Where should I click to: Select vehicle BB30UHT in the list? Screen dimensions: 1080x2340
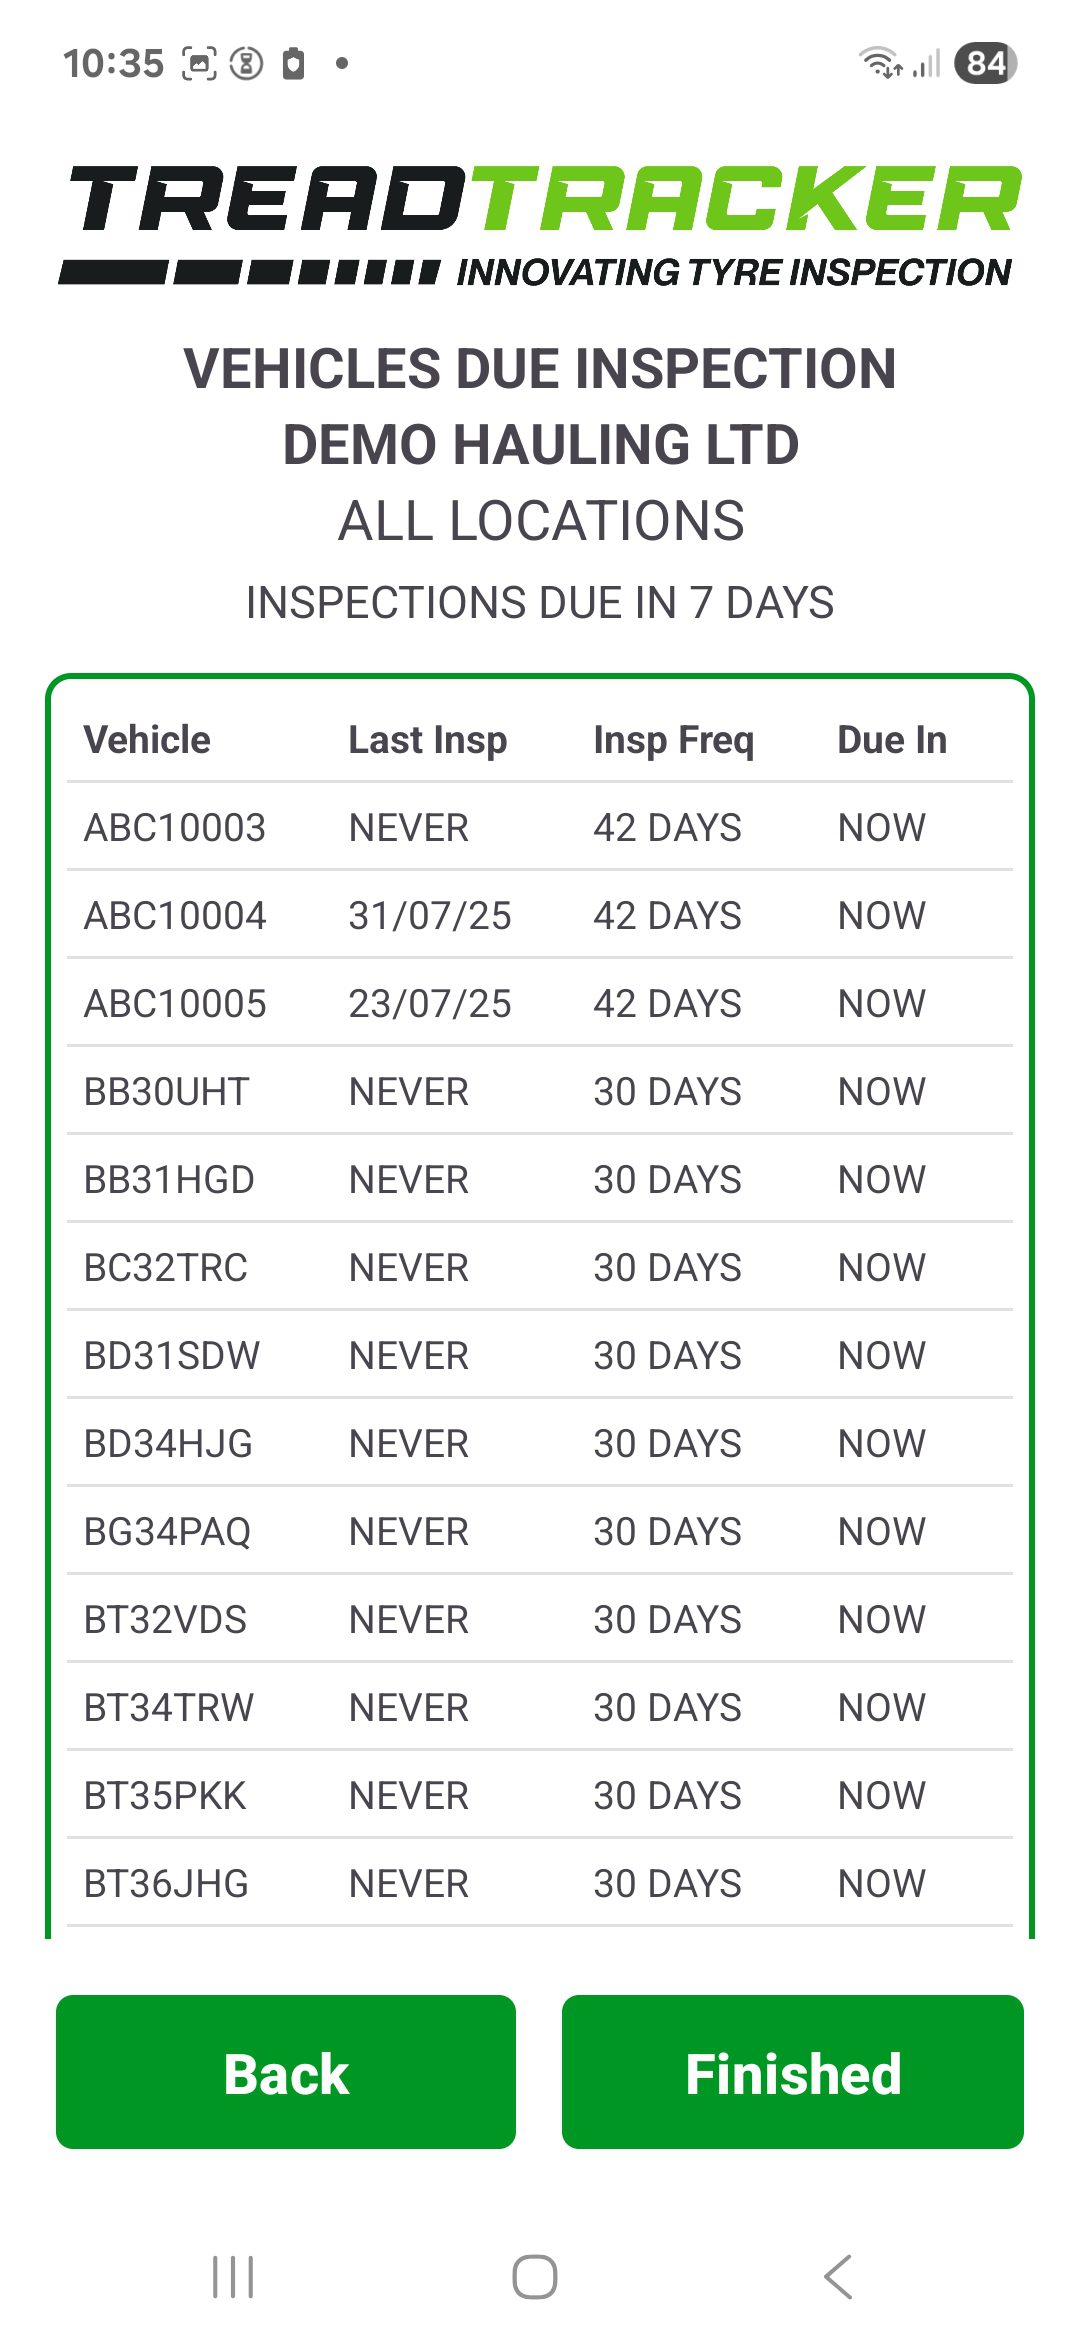pyautogui.click(x=166, y=1092)
